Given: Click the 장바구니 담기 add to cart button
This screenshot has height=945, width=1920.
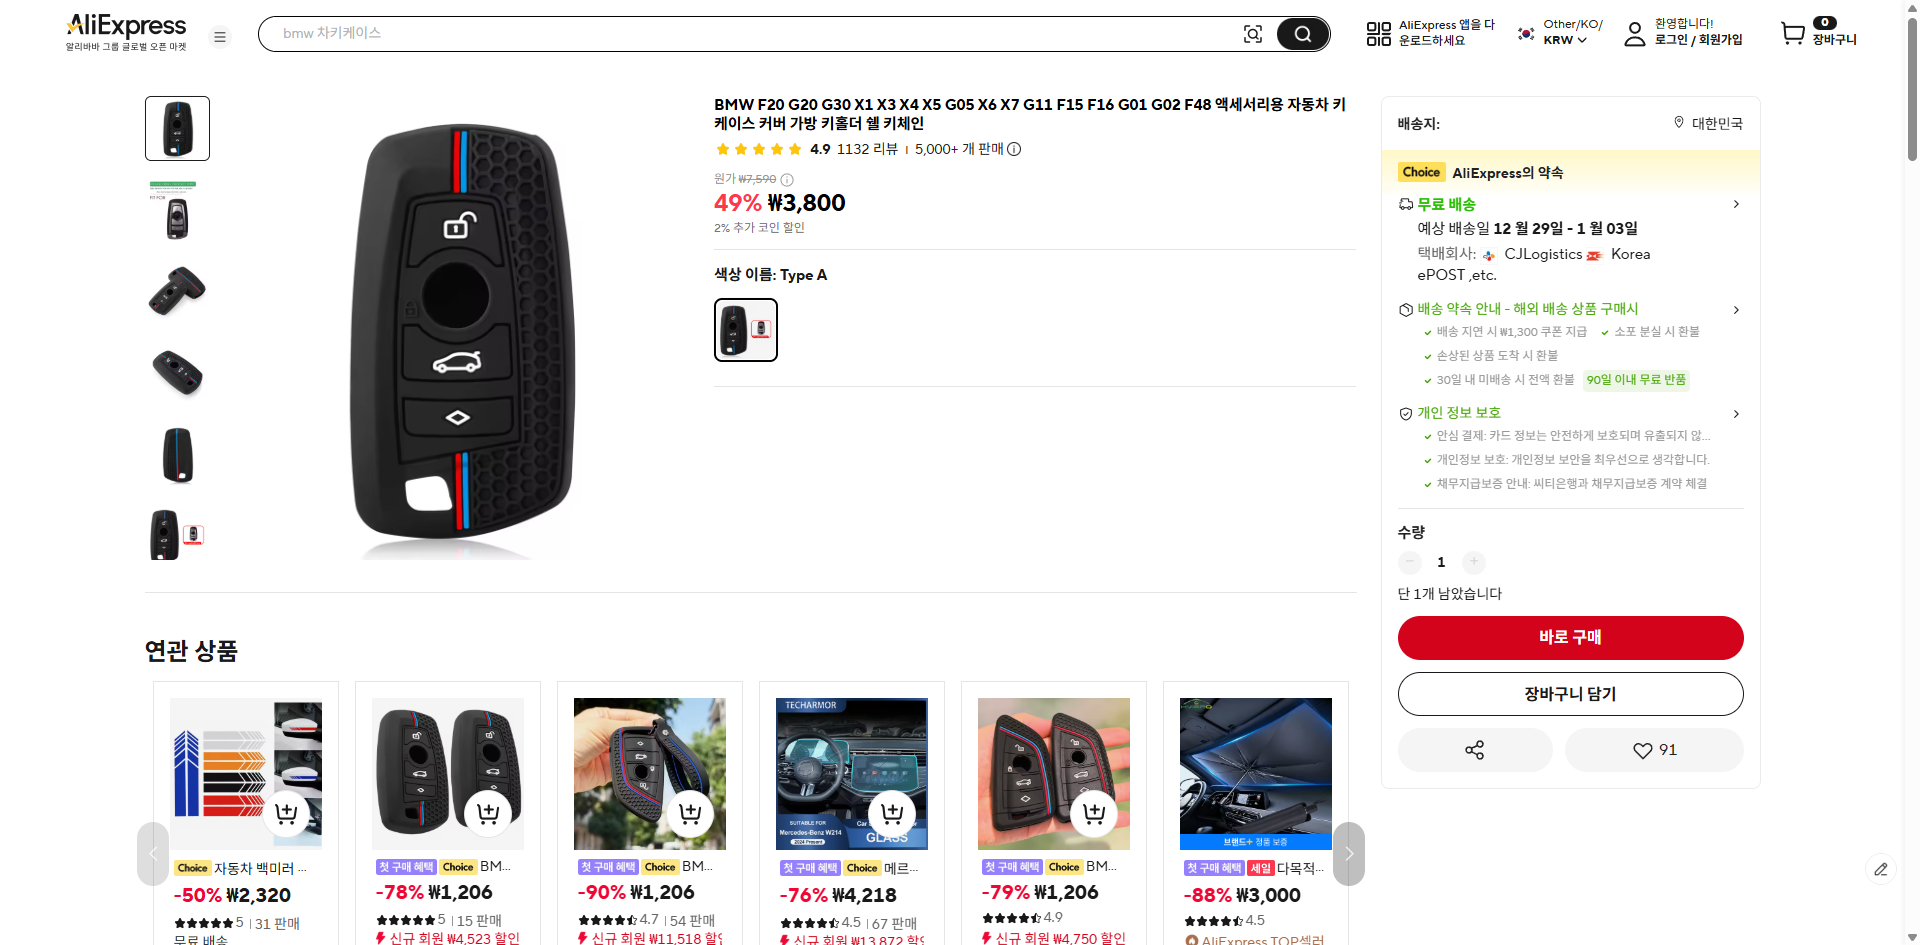Looking at the screenshot, I should 1570,694.
